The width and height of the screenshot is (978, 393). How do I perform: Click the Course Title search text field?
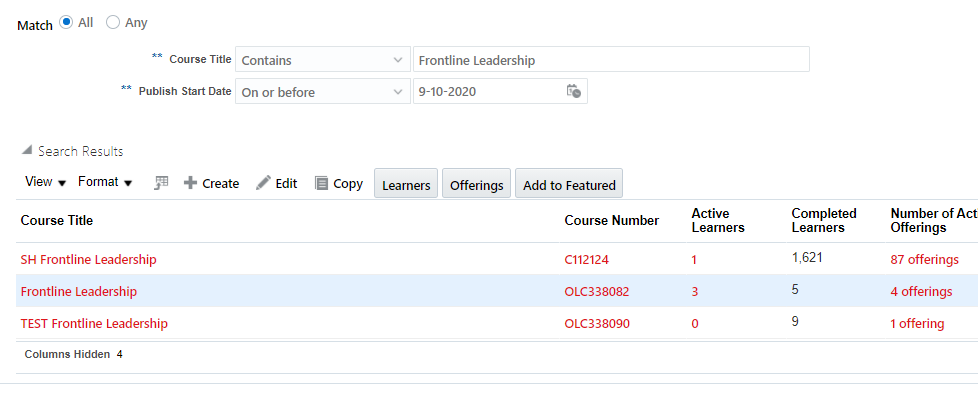tap(611, 60)
